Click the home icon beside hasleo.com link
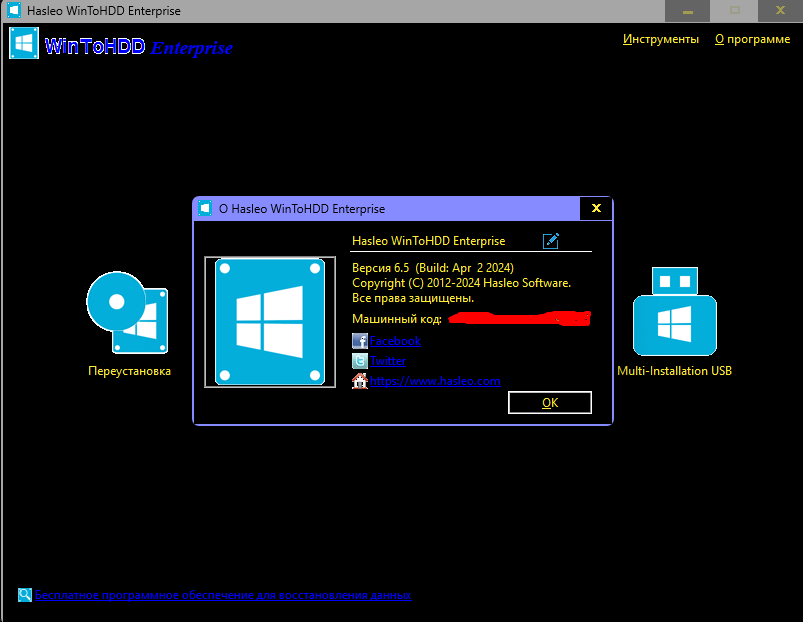This screenshot has height=622, width=803. [360, 381]
